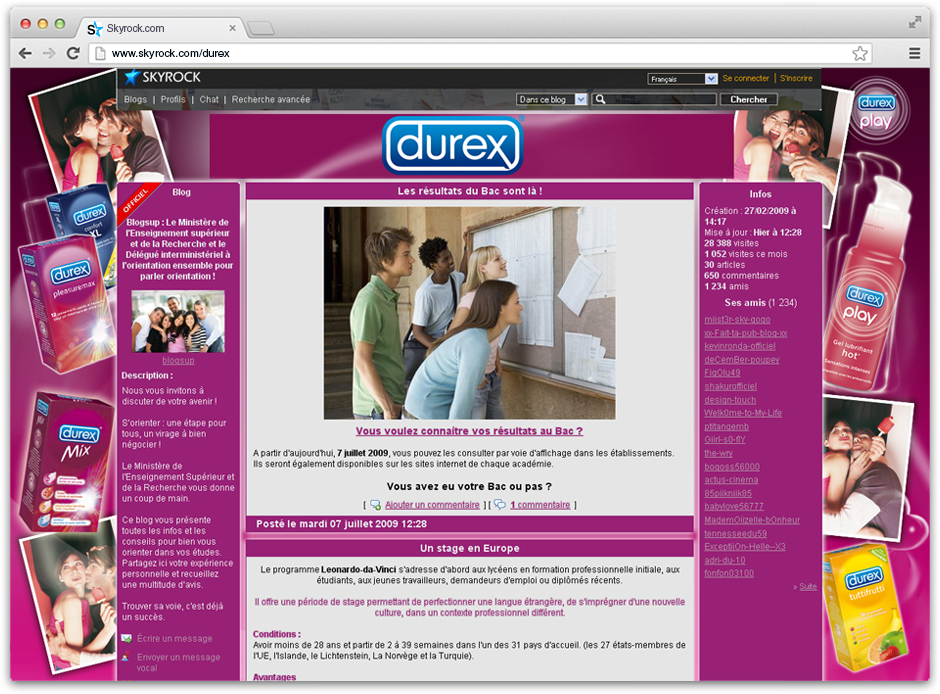Visit friend 'kevinronda-officiel' in the friends list
This screenshot has height=694, width=940.
click(739, 346)
